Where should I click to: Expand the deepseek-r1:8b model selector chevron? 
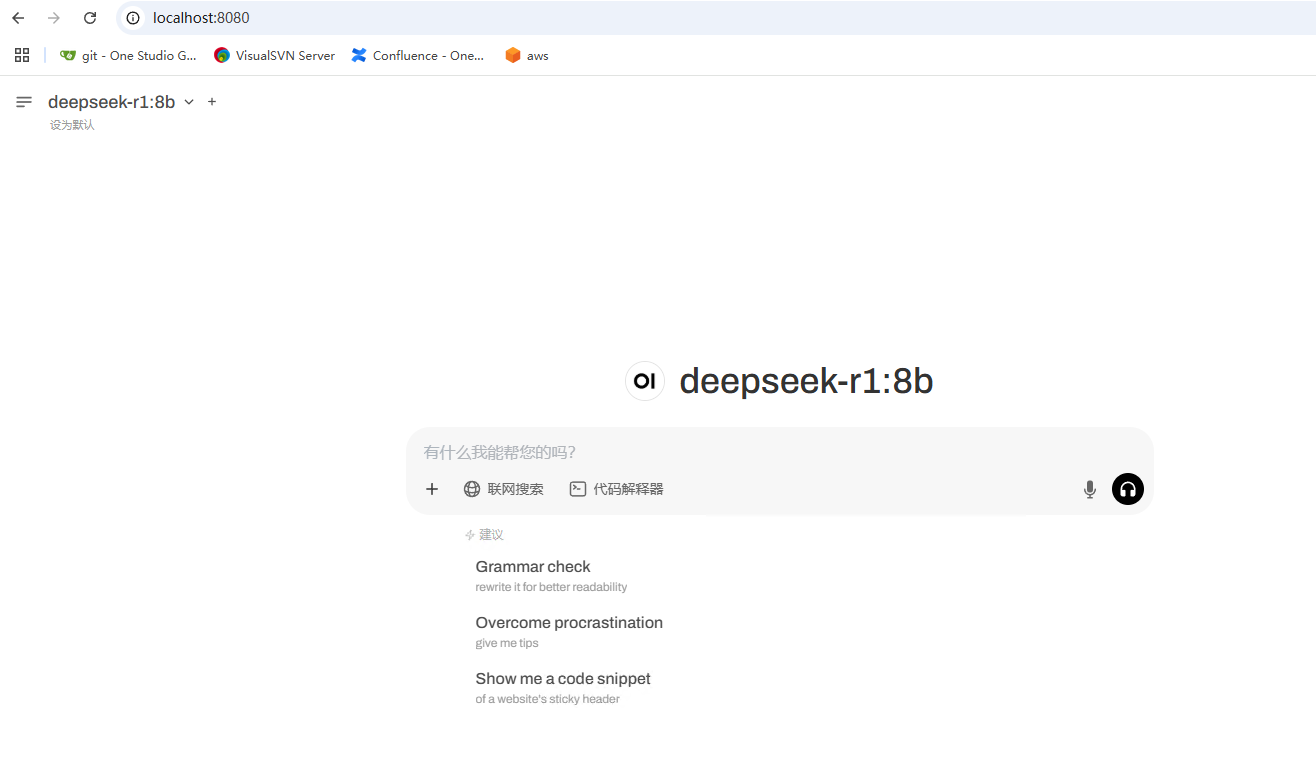coord(189,102)
